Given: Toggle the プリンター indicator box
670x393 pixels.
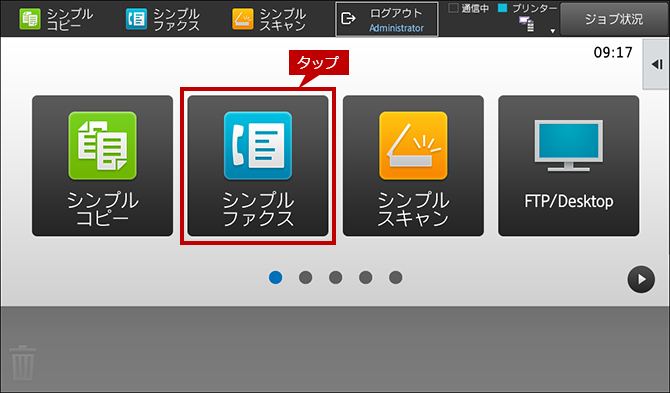Looking at the screenshot, I should click(x=503, y=8).
